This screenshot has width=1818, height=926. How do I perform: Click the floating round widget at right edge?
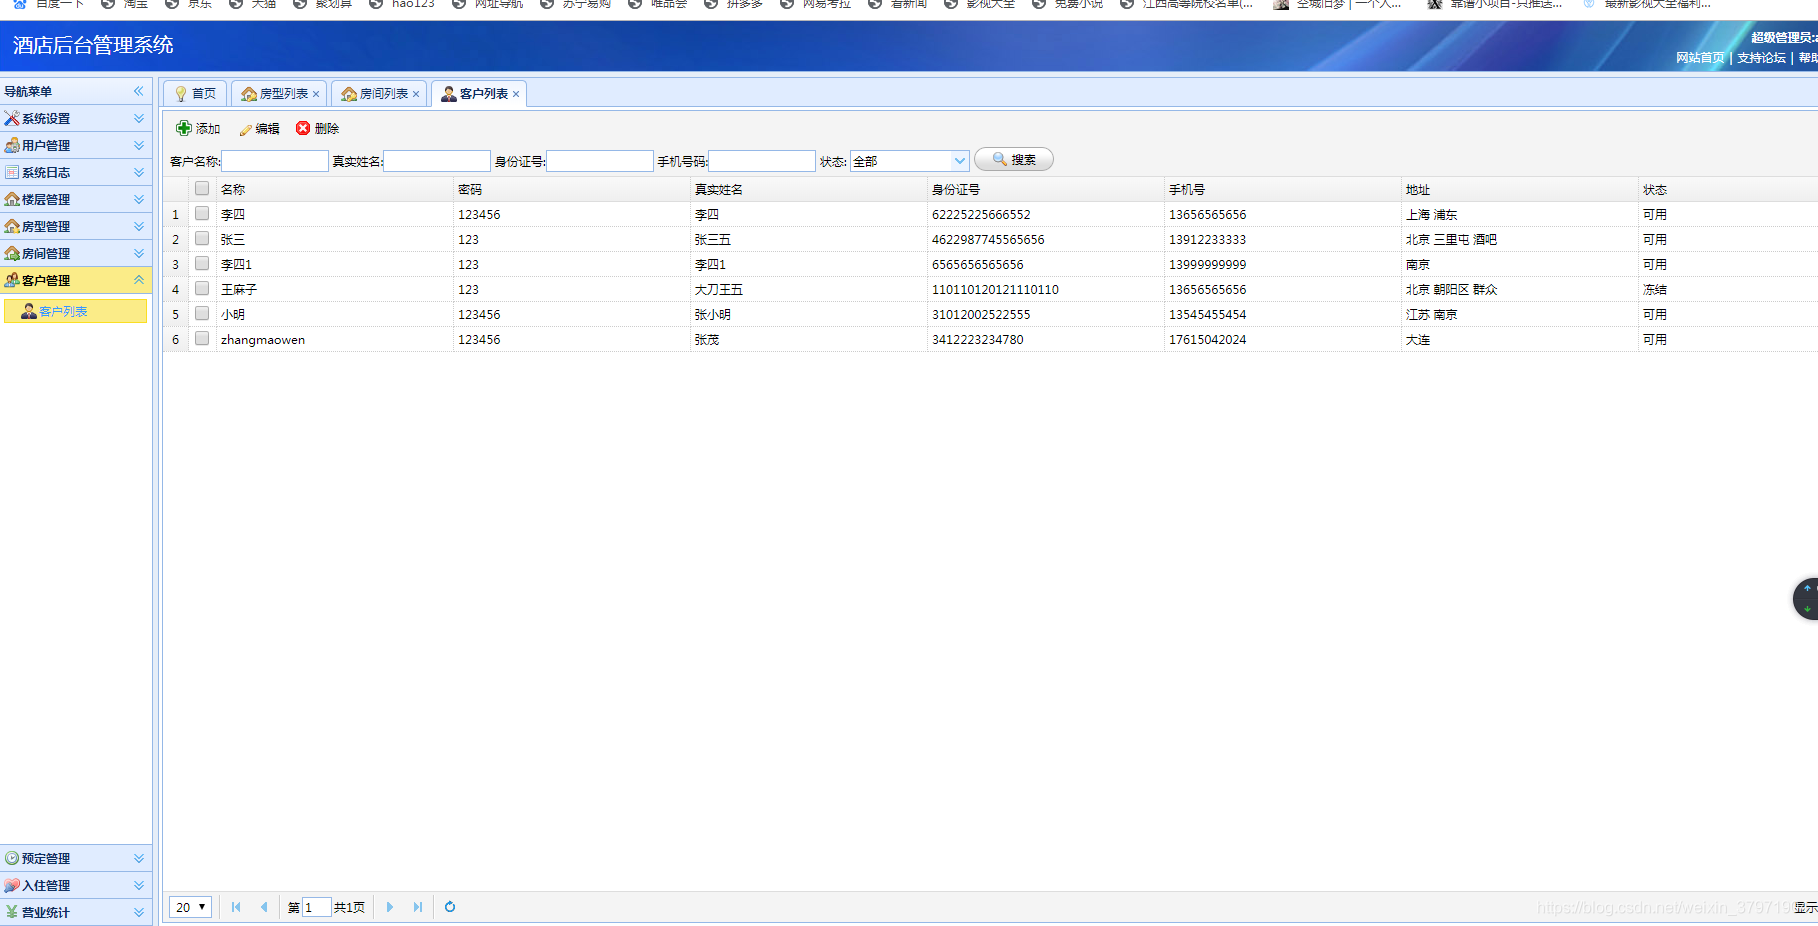(1806, 599)
